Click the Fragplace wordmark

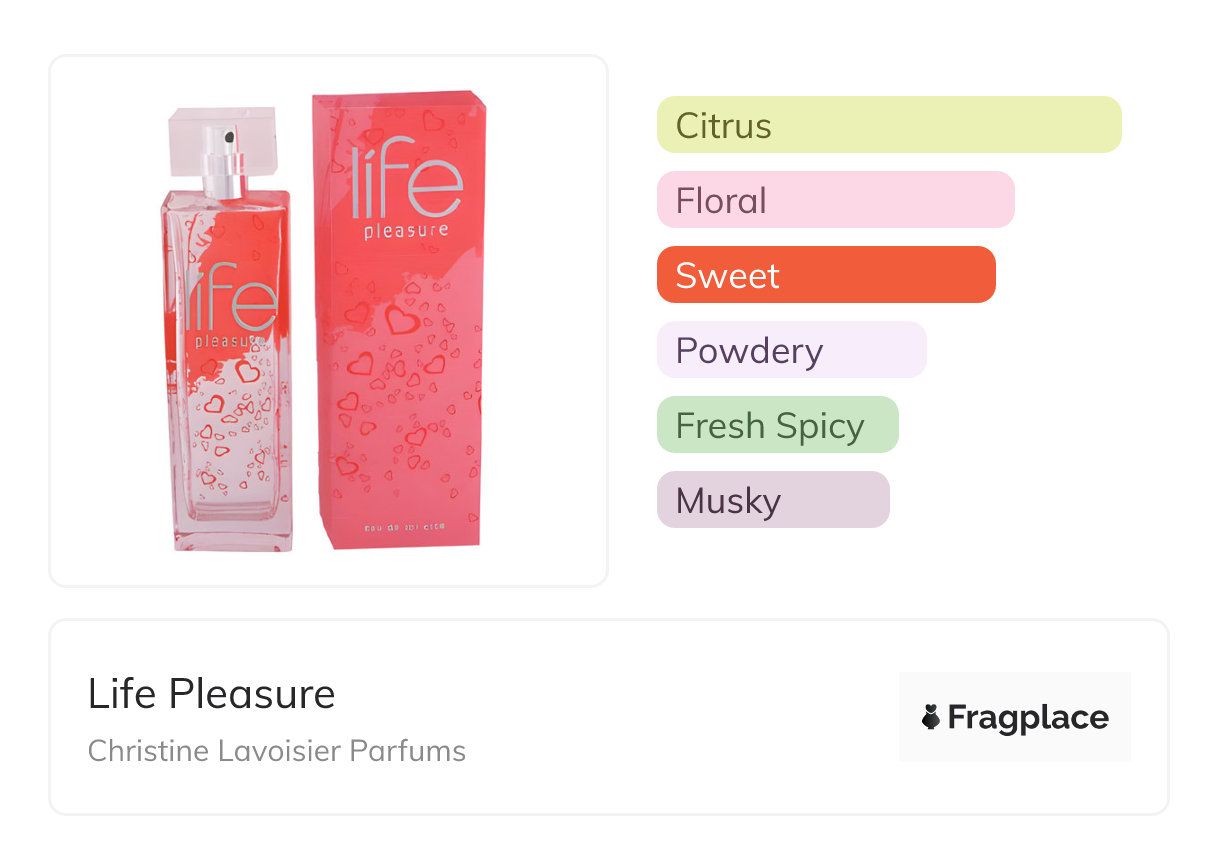pyautogui.click(x=1027, y=717)
